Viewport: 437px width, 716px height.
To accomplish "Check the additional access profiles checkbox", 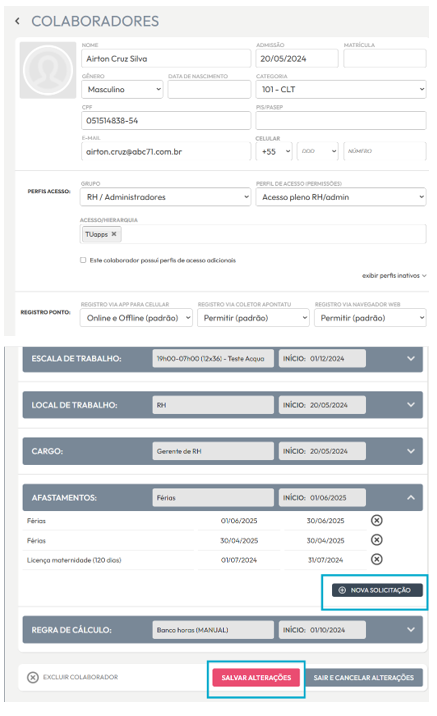I will click(x=83, y=260).
